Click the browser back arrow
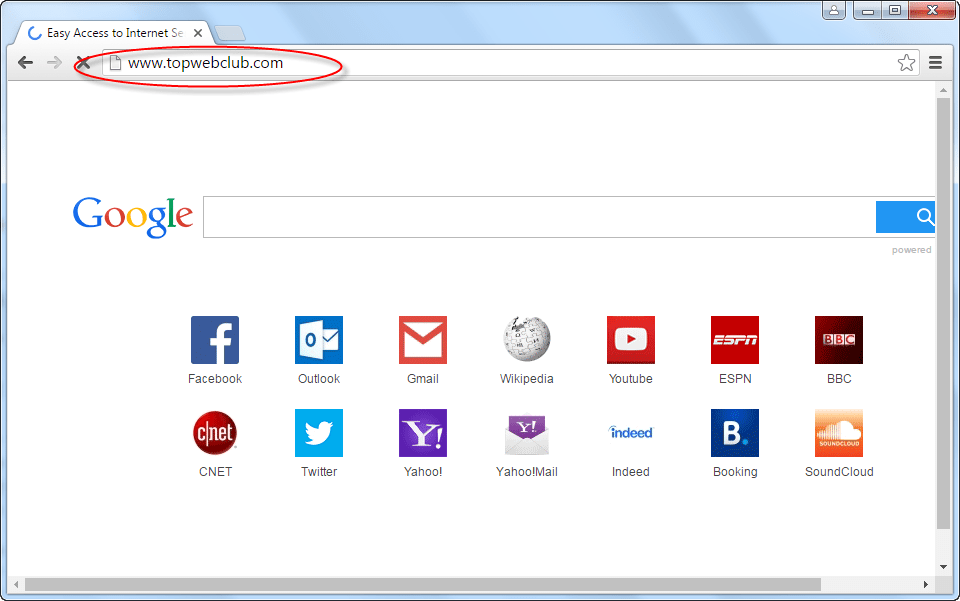 25,62
